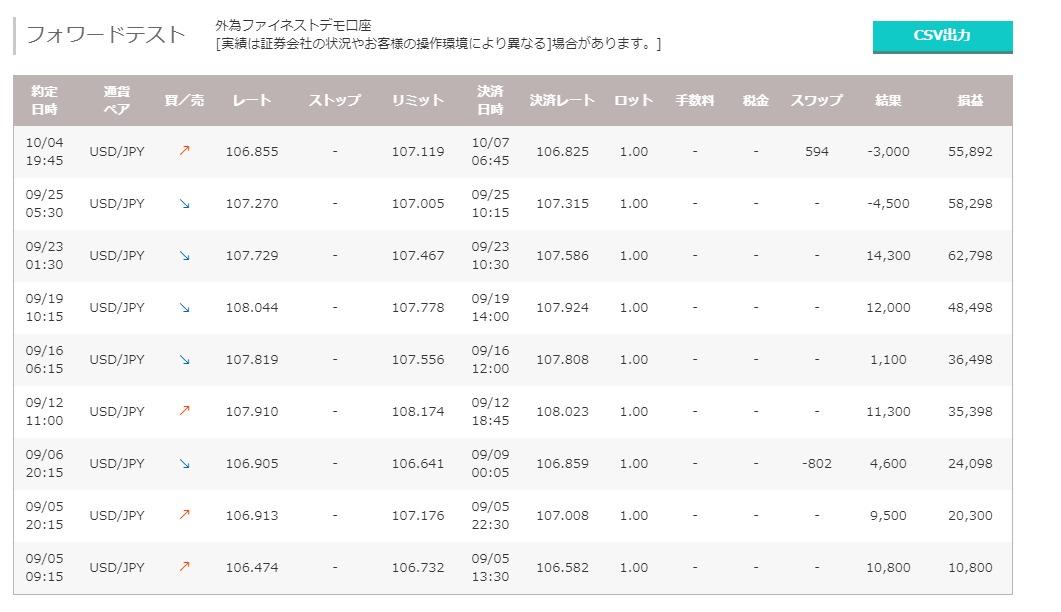Click the sell arrow icon for 09/19 trade
The width and height of the screenshot is (1061, 612).
point(184,308)
